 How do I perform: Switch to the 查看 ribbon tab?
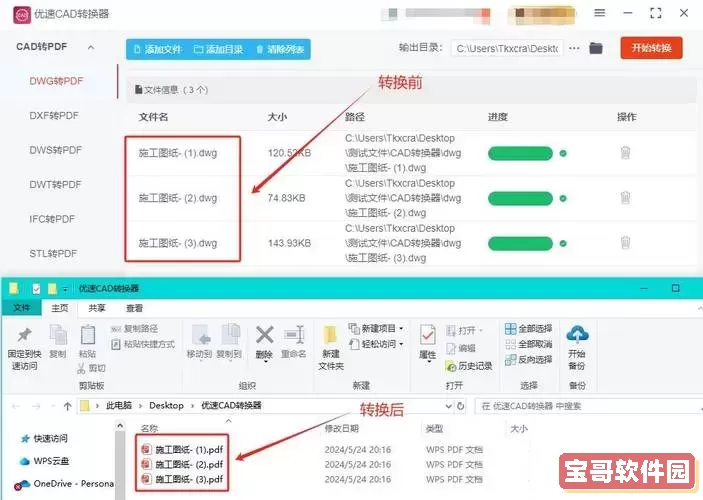pyautogui.click(x=135, y=308)
